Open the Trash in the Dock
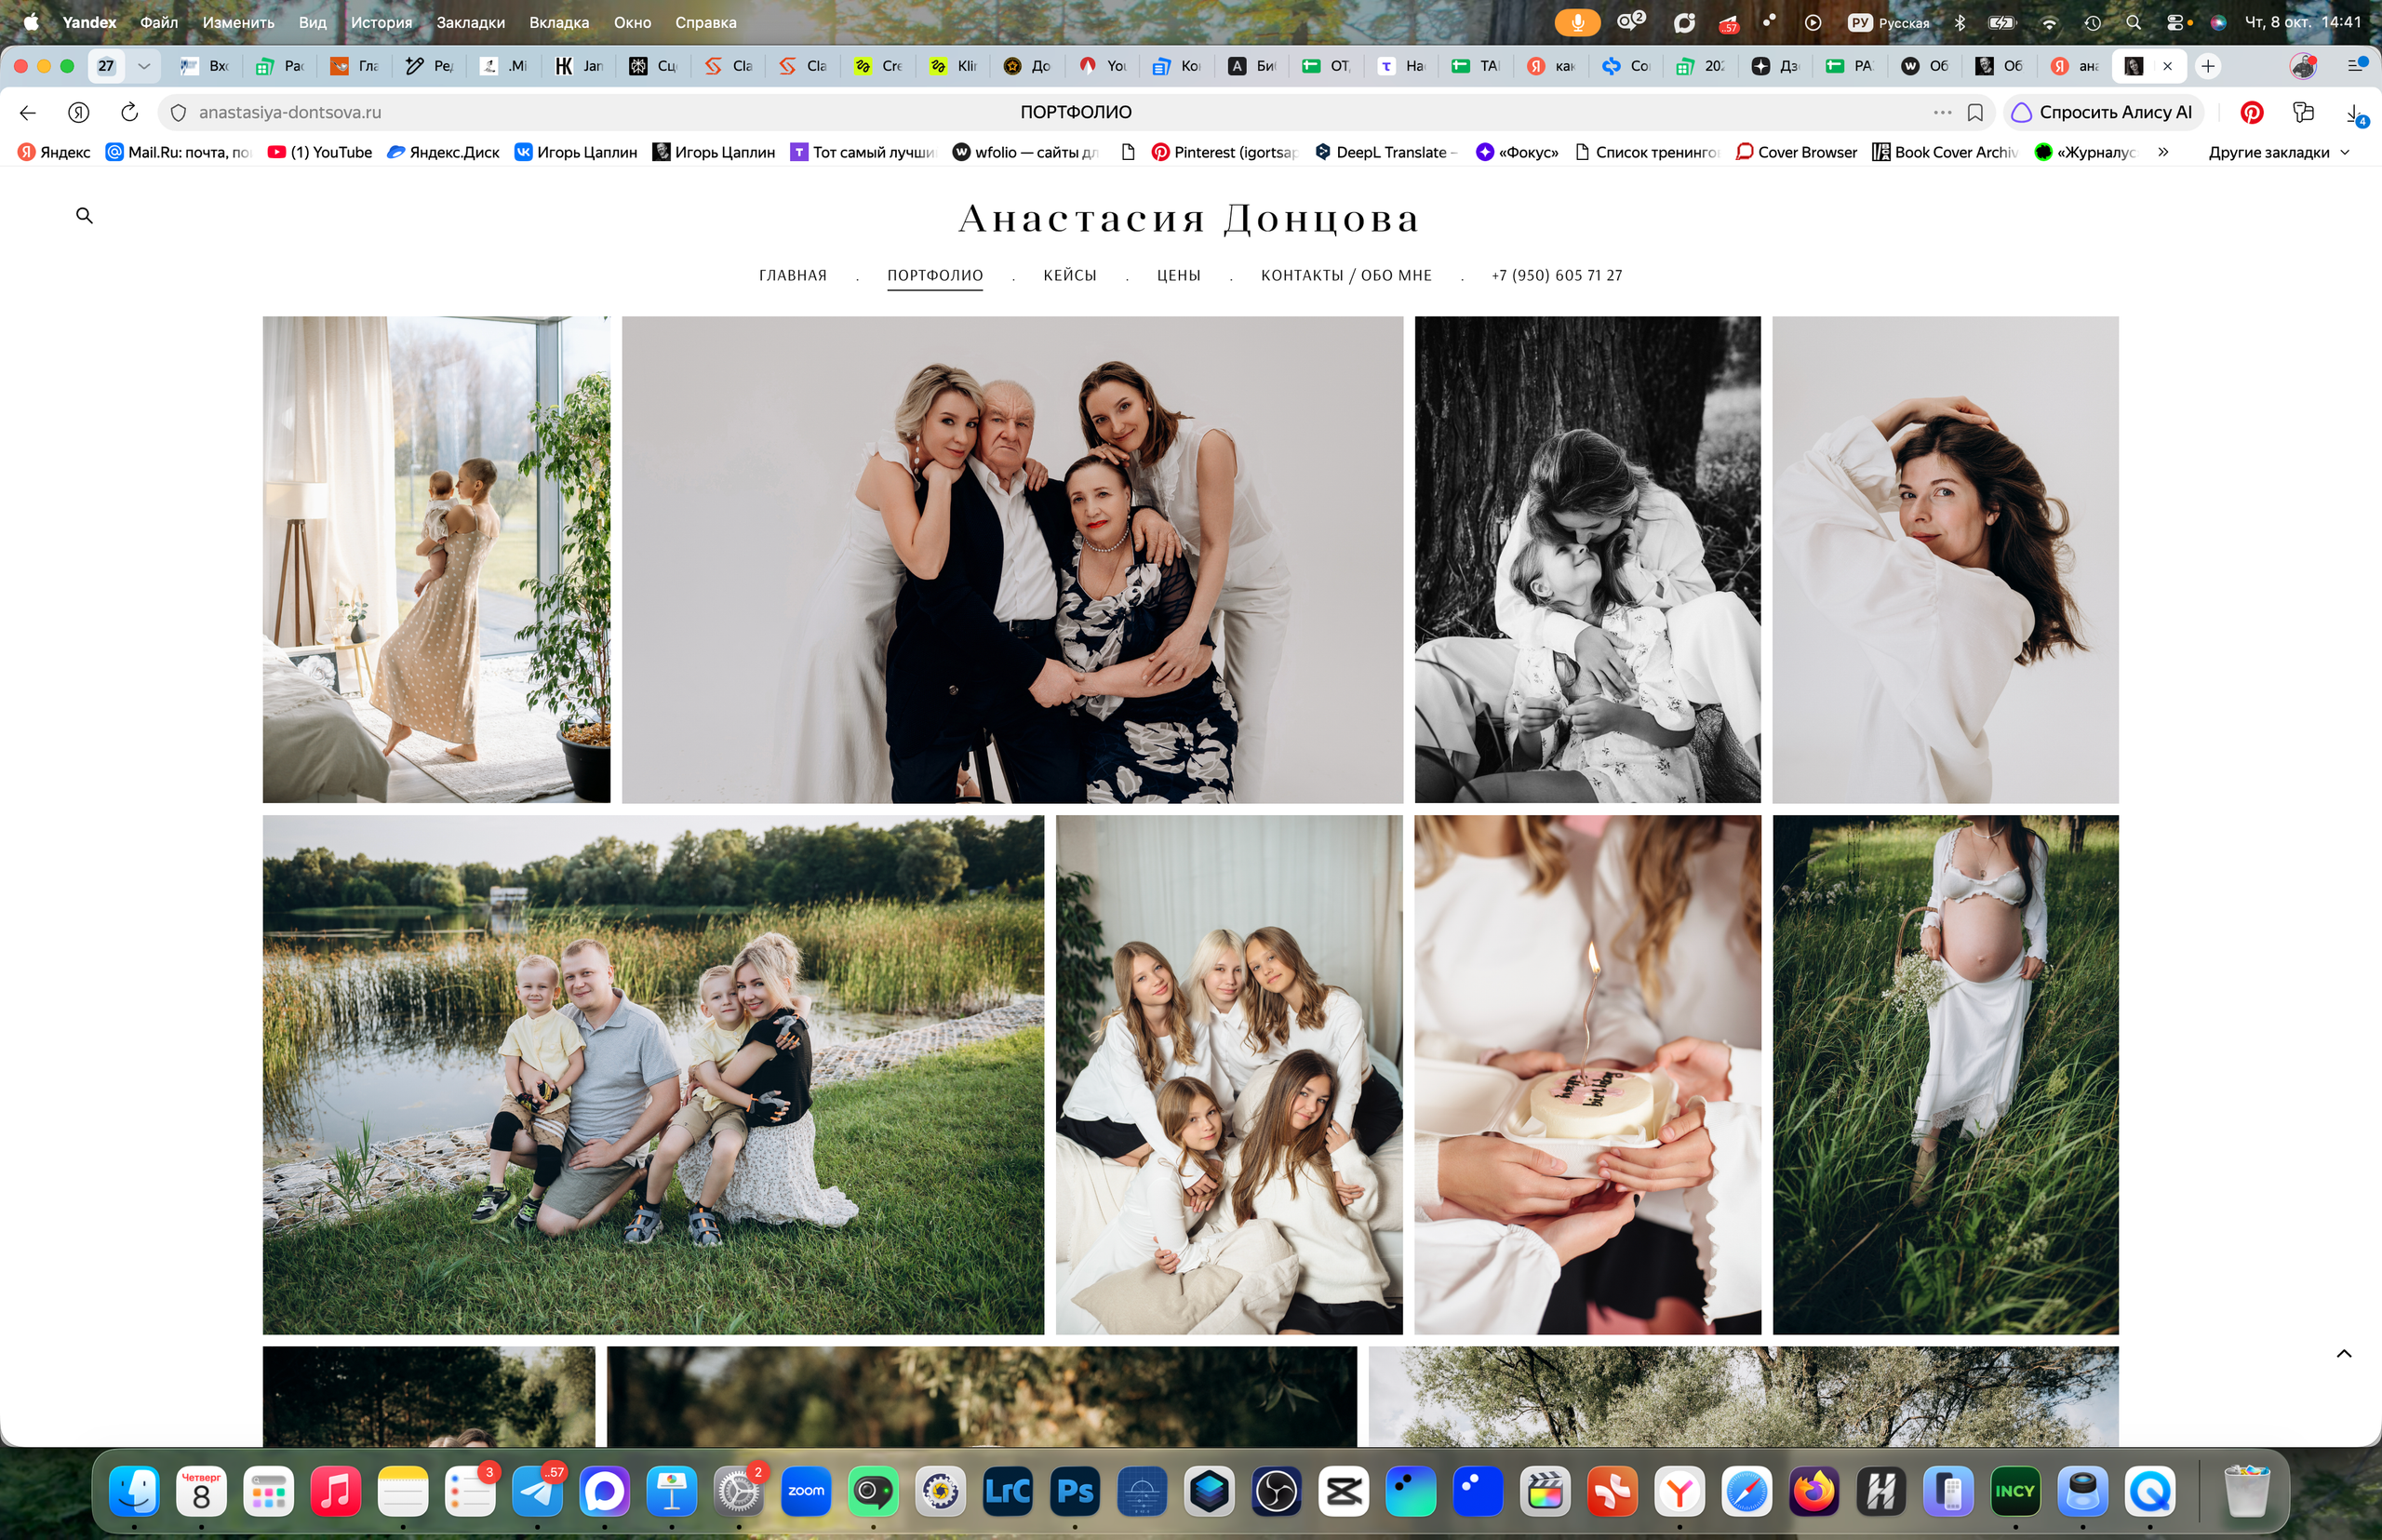Image resolution: width=2382 pixels, height=1540 pixels. (x=2247, y=1491)
